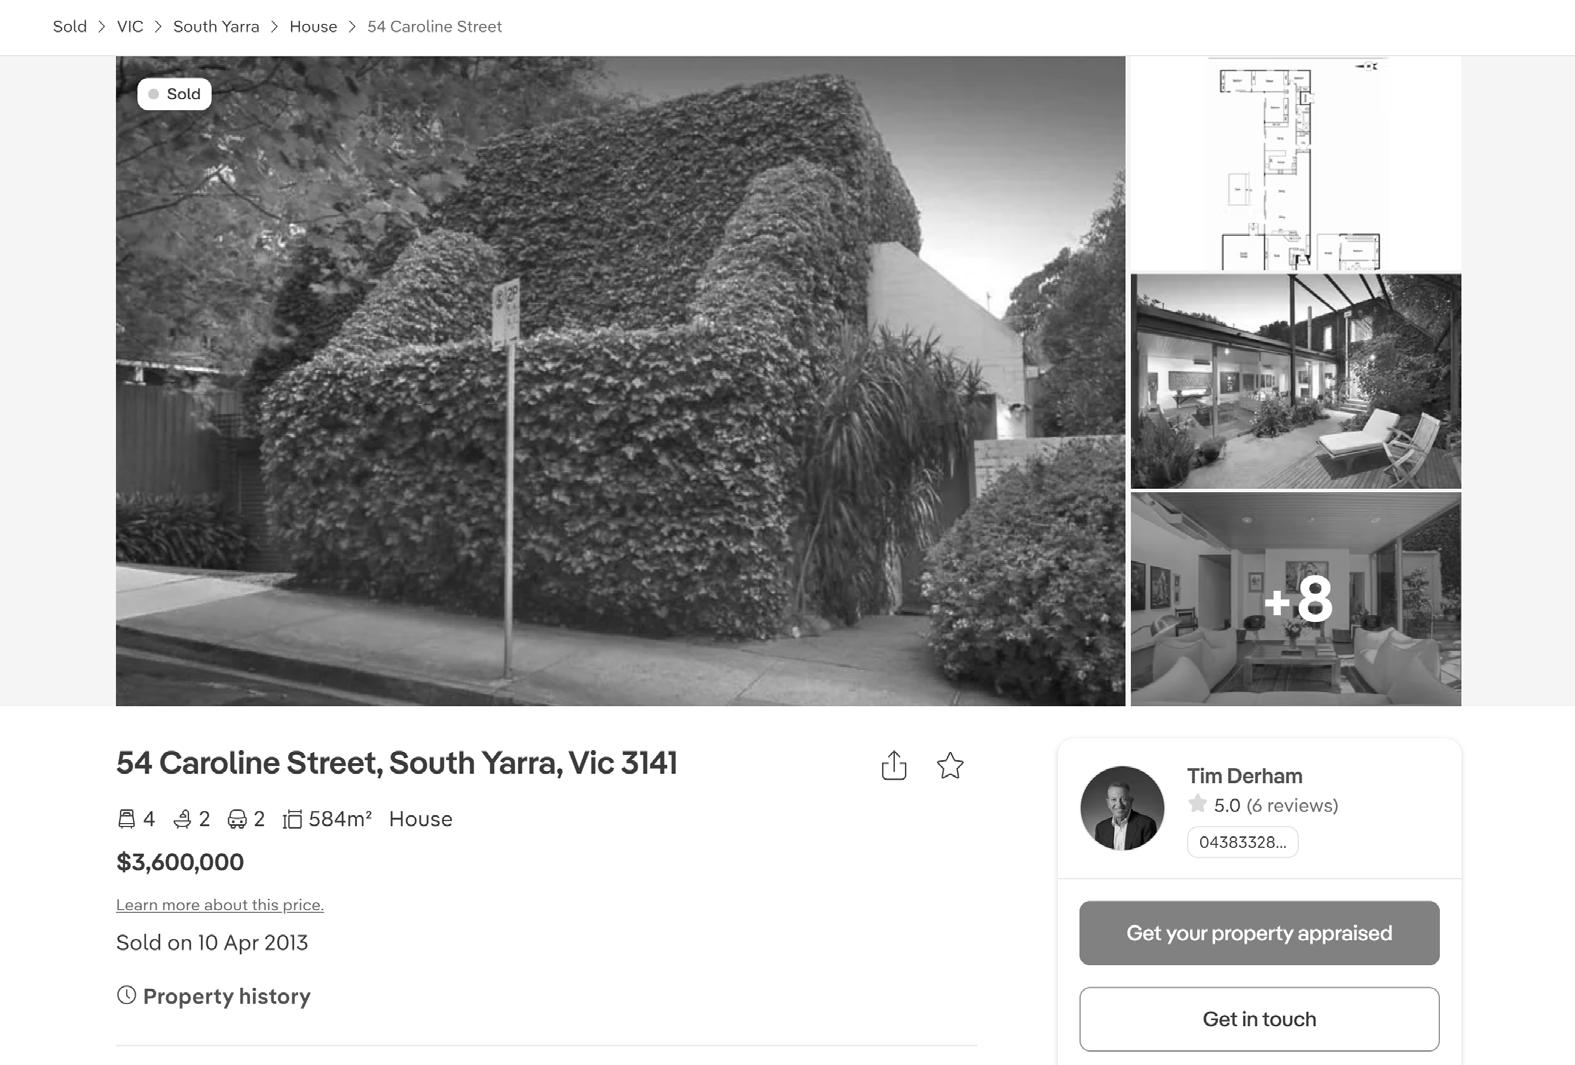Click Get your property appraised button
This screenshot has width=1575, height=1065.
click(1259, 933)
